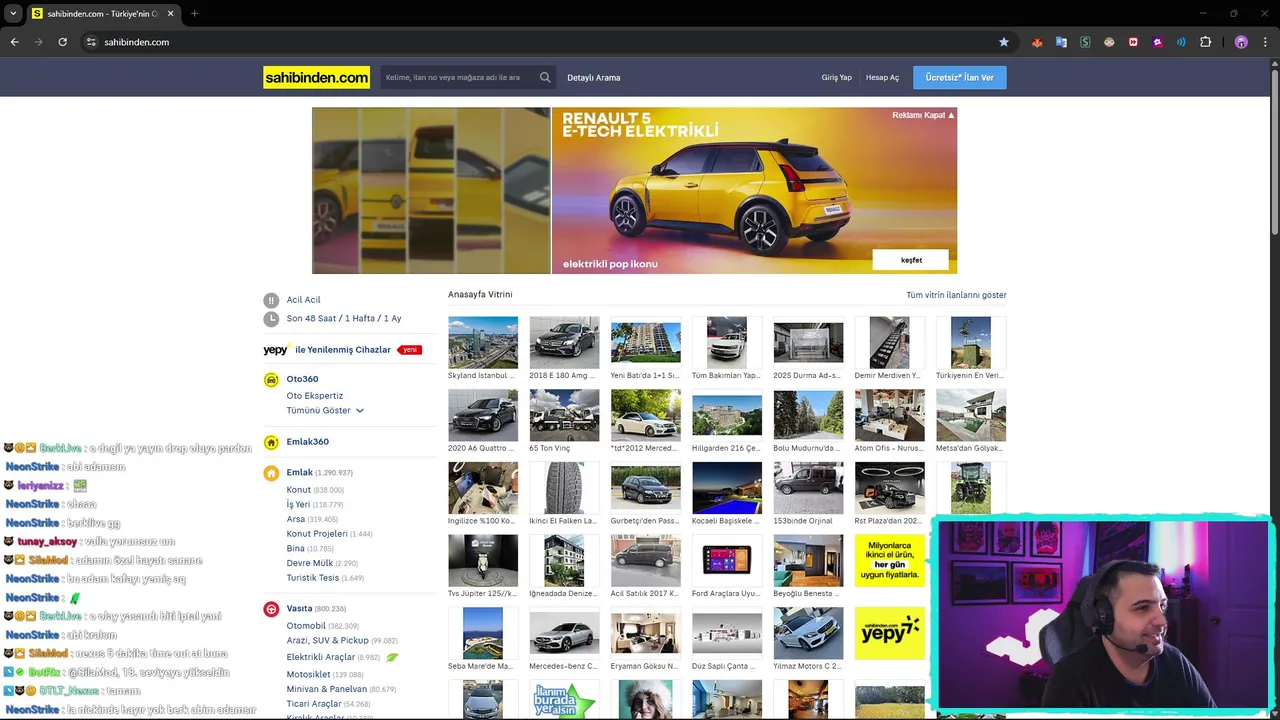Close the sahibinden.com tab
Image resolution: width=1280 pixels, height=720 pixels.
click(x=170, y=13)
